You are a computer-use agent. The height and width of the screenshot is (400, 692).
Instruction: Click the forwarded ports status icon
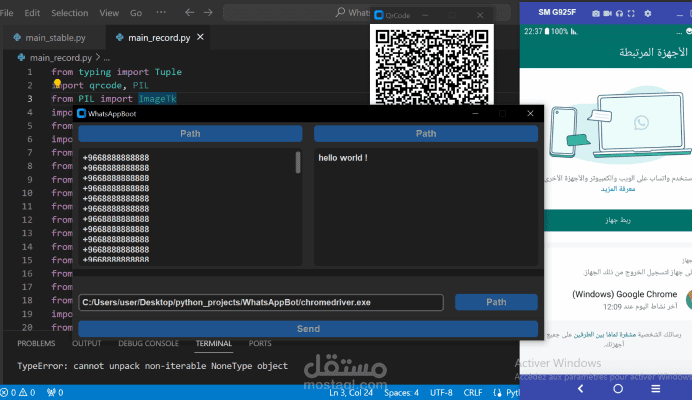(55, 392)
